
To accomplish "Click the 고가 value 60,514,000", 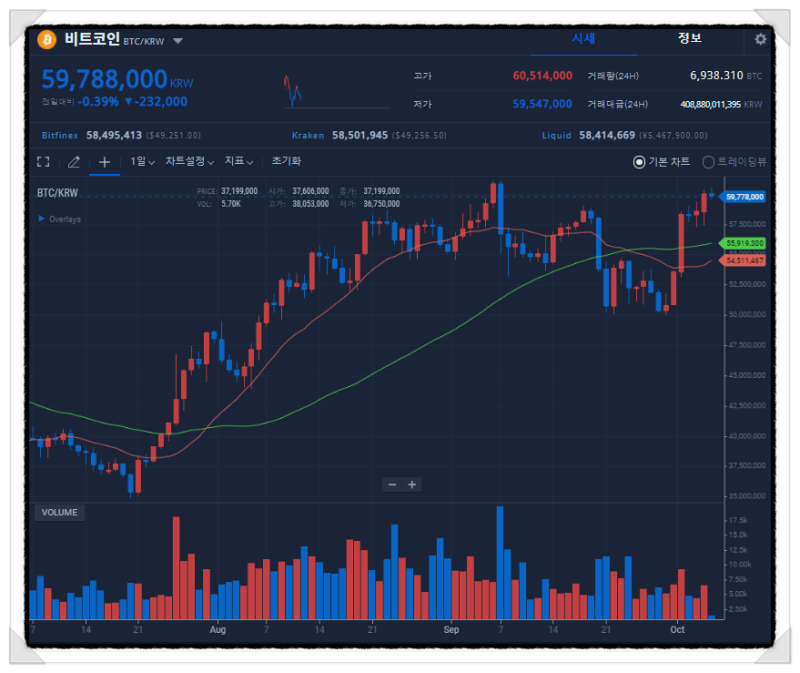I will [542, 76].
